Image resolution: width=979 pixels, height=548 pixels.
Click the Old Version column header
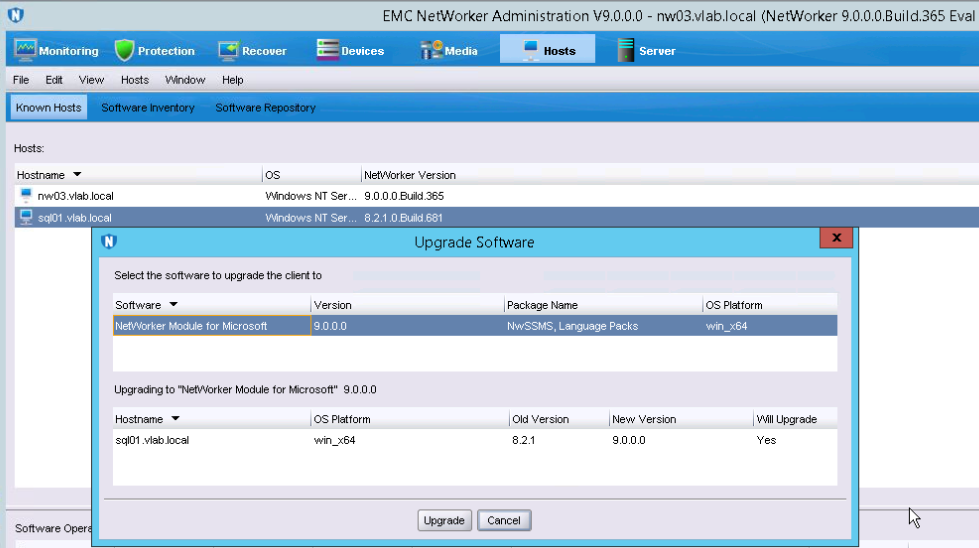559,419
